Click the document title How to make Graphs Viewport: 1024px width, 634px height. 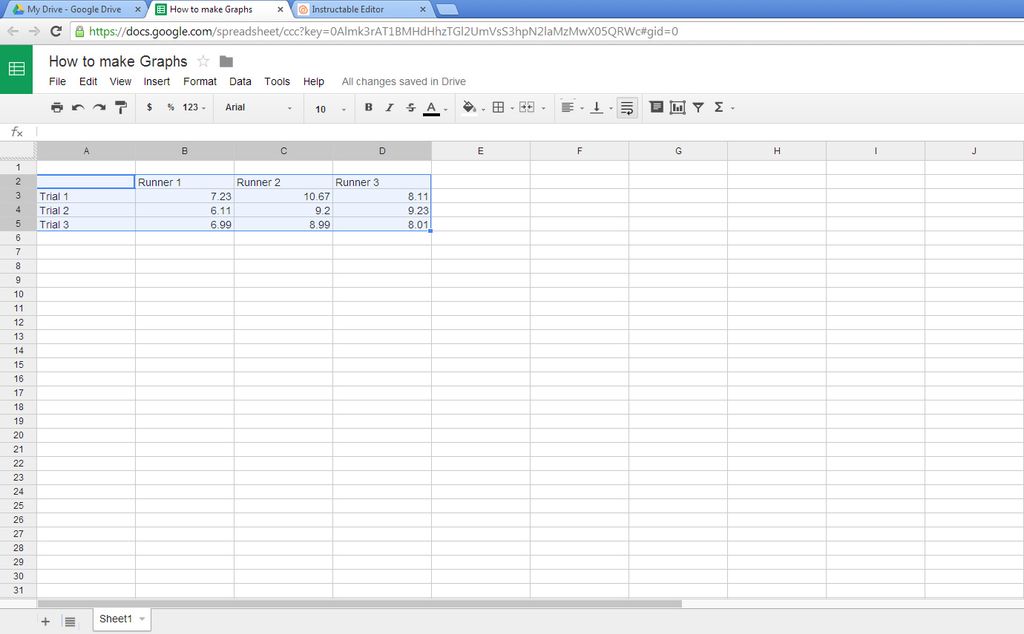pyautogui.click(x=118, y=61)
